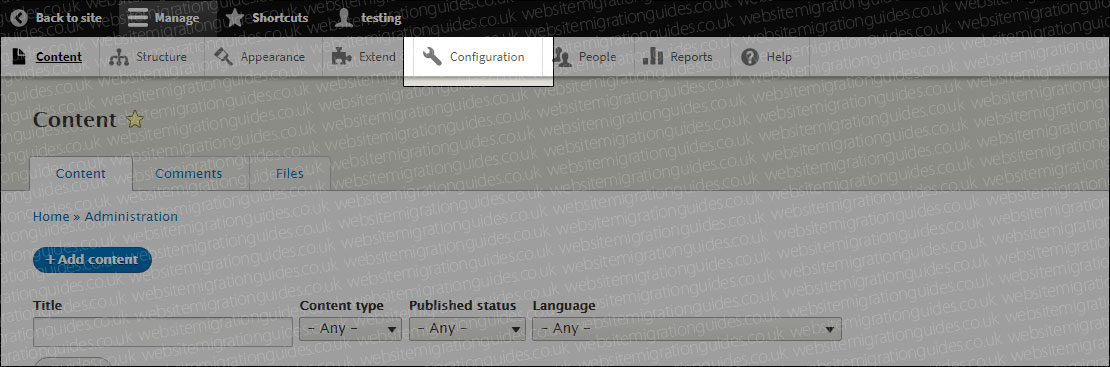The image size is (1110, 367).
Task: Click the People users icon
Action: click(561, 57)
